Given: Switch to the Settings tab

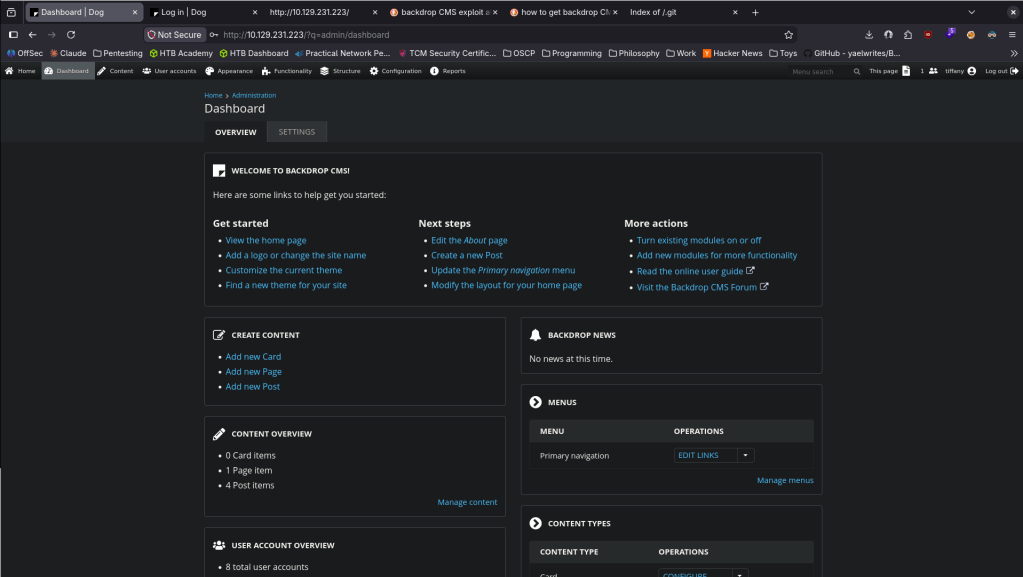Looking at the screenshot, I should [x=297, y=132].
